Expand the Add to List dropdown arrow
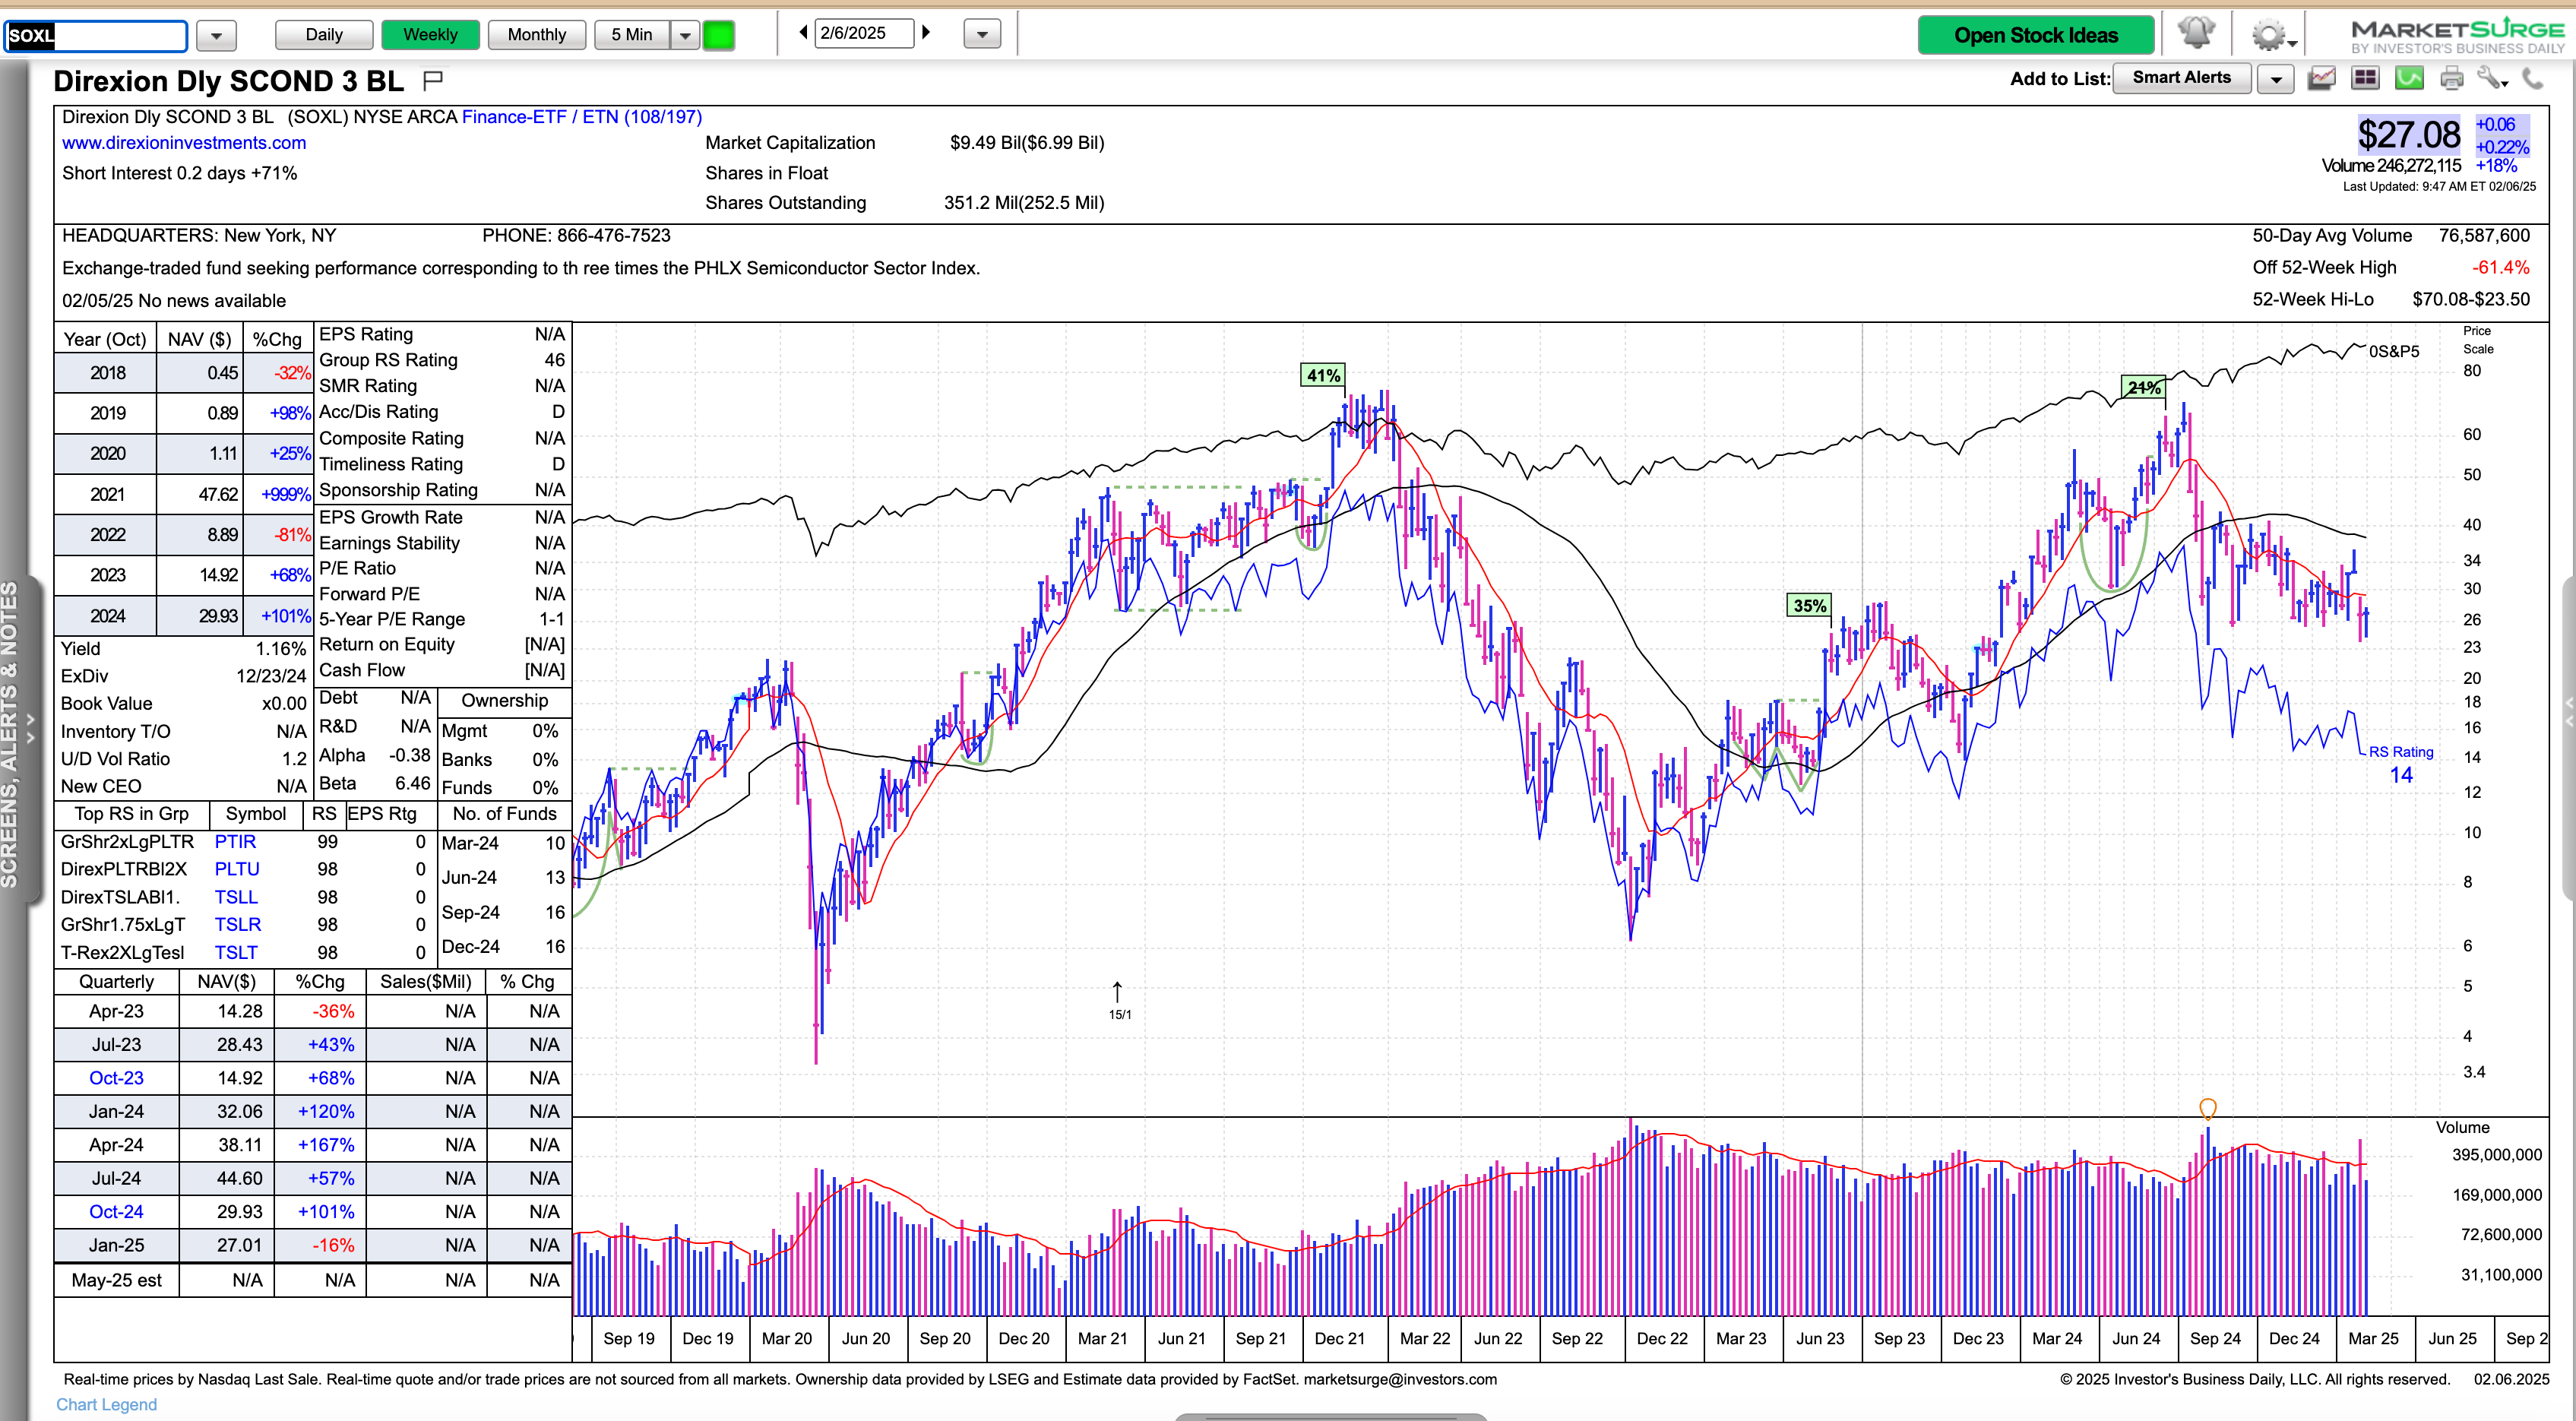The height and width of the screenshot is (1421, 2576). click(x=2276, y=78)
